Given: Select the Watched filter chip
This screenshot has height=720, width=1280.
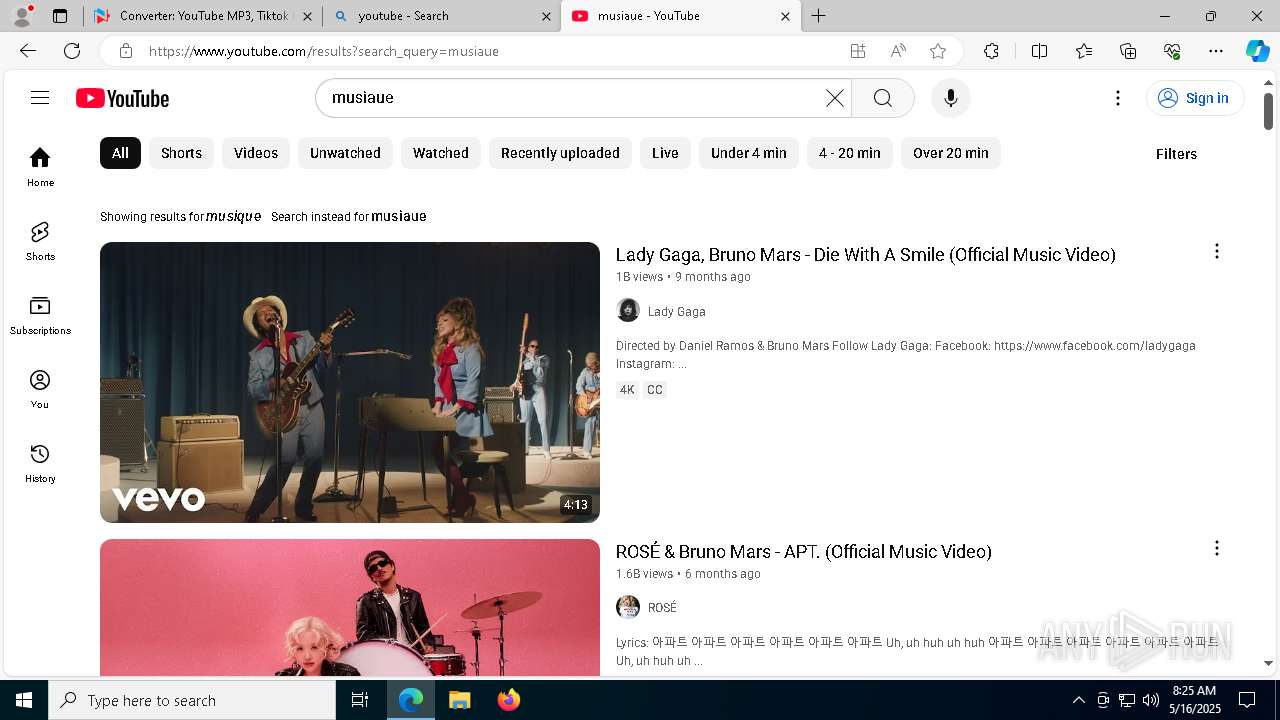Looking at the screenshot, I should [x=441, y=153].
